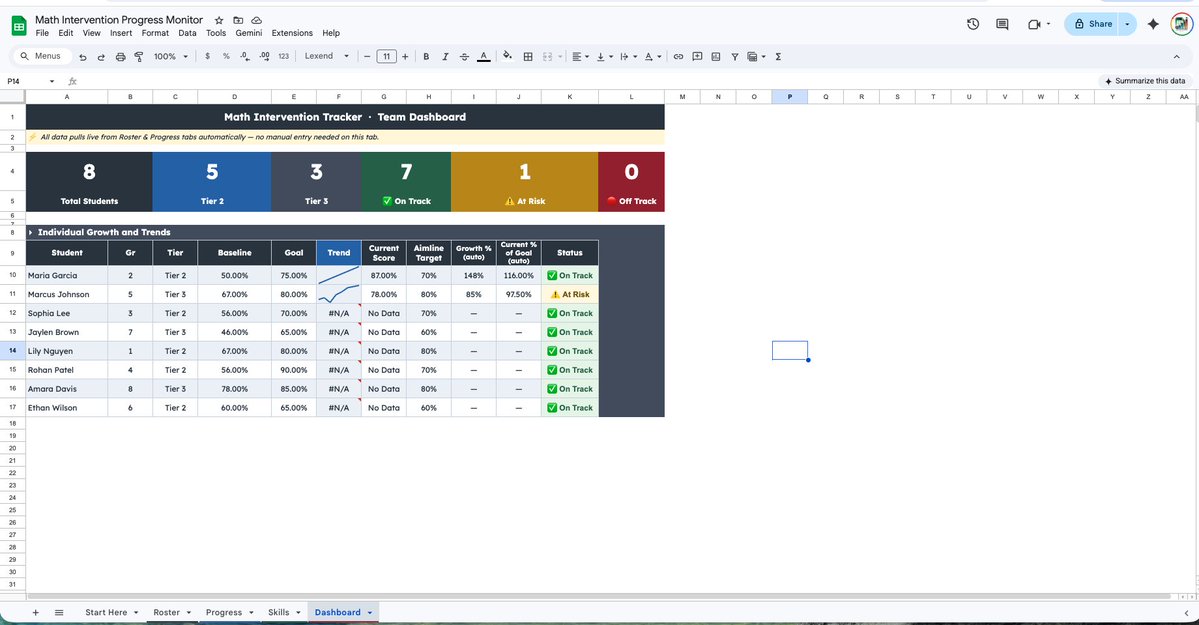Screen dimensions: 1199x625
Task: Toggle italic formatting
Action: 445,57
